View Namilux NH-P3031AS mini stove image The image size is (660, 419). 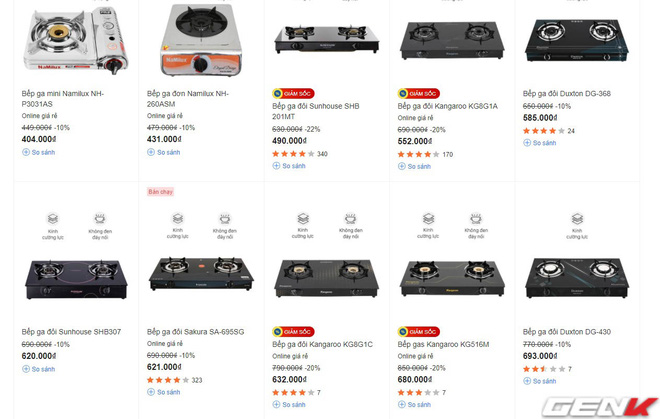click(75, 40)
